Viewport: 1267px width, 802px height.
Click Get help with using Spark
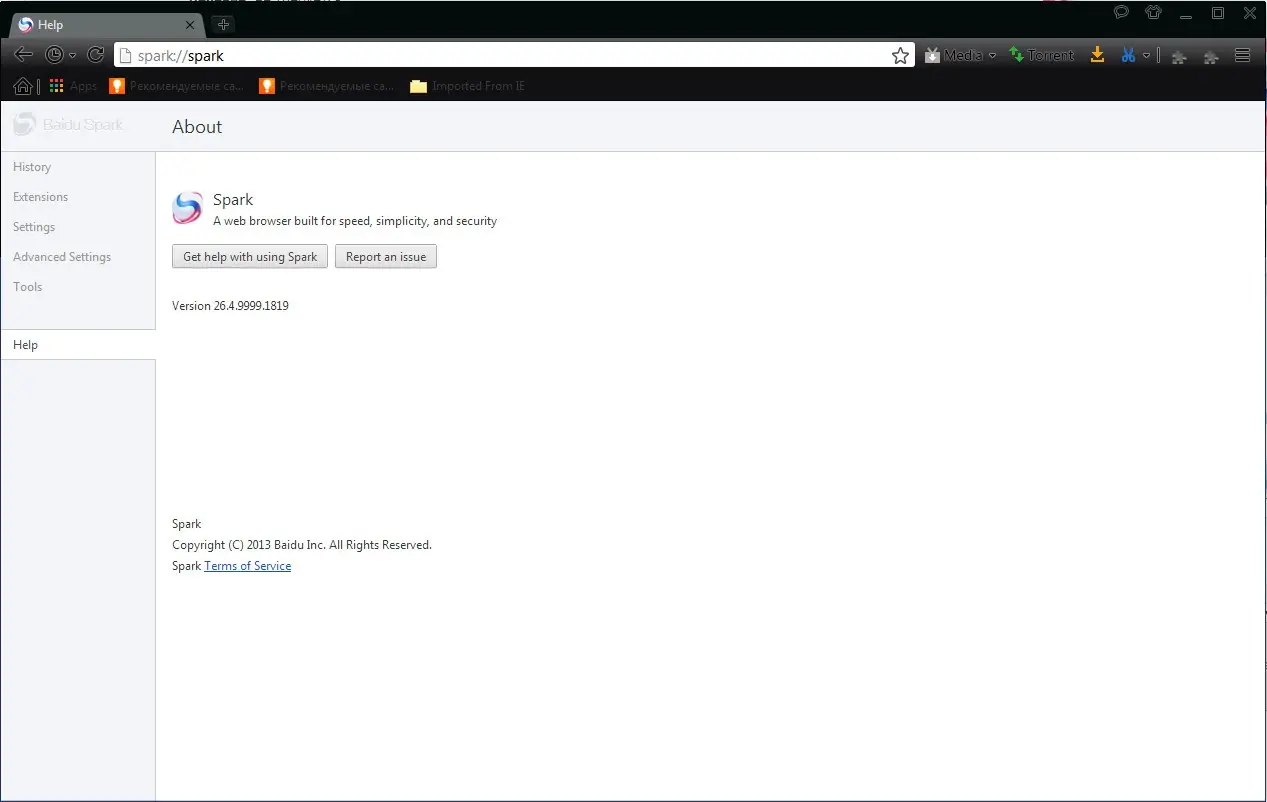coord(250,257)
